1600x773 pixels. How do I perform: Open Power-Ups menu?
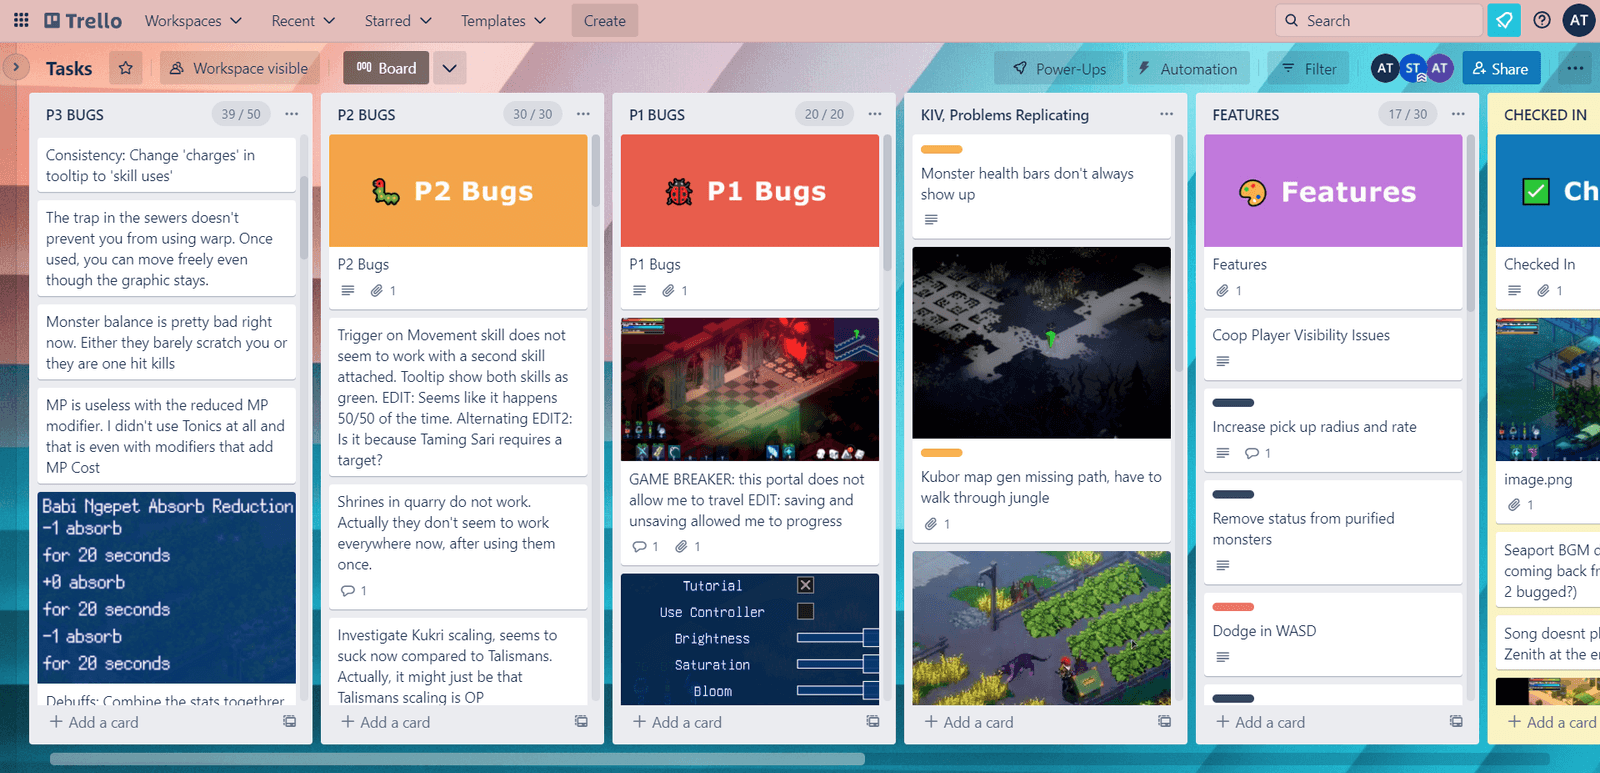(1059, 68)
